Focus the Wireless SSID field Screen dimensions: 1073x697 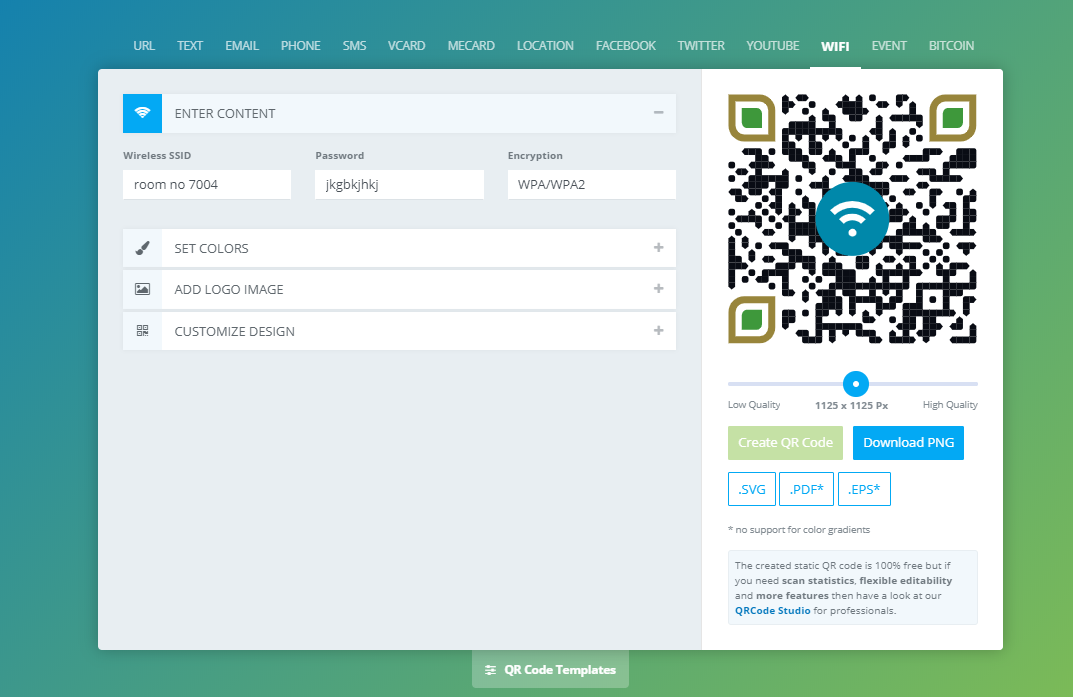click(x=207, y=185)
